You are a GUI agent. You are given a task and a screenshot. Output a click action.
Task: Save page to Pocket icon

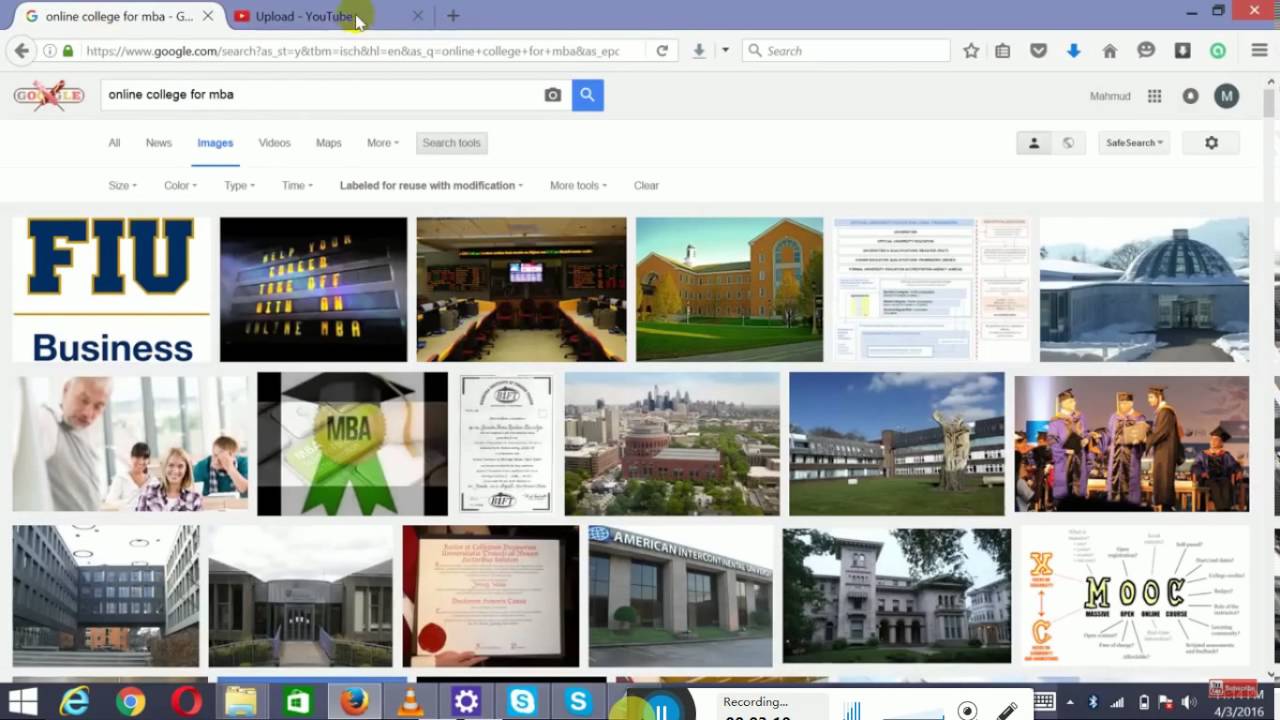1039,51
